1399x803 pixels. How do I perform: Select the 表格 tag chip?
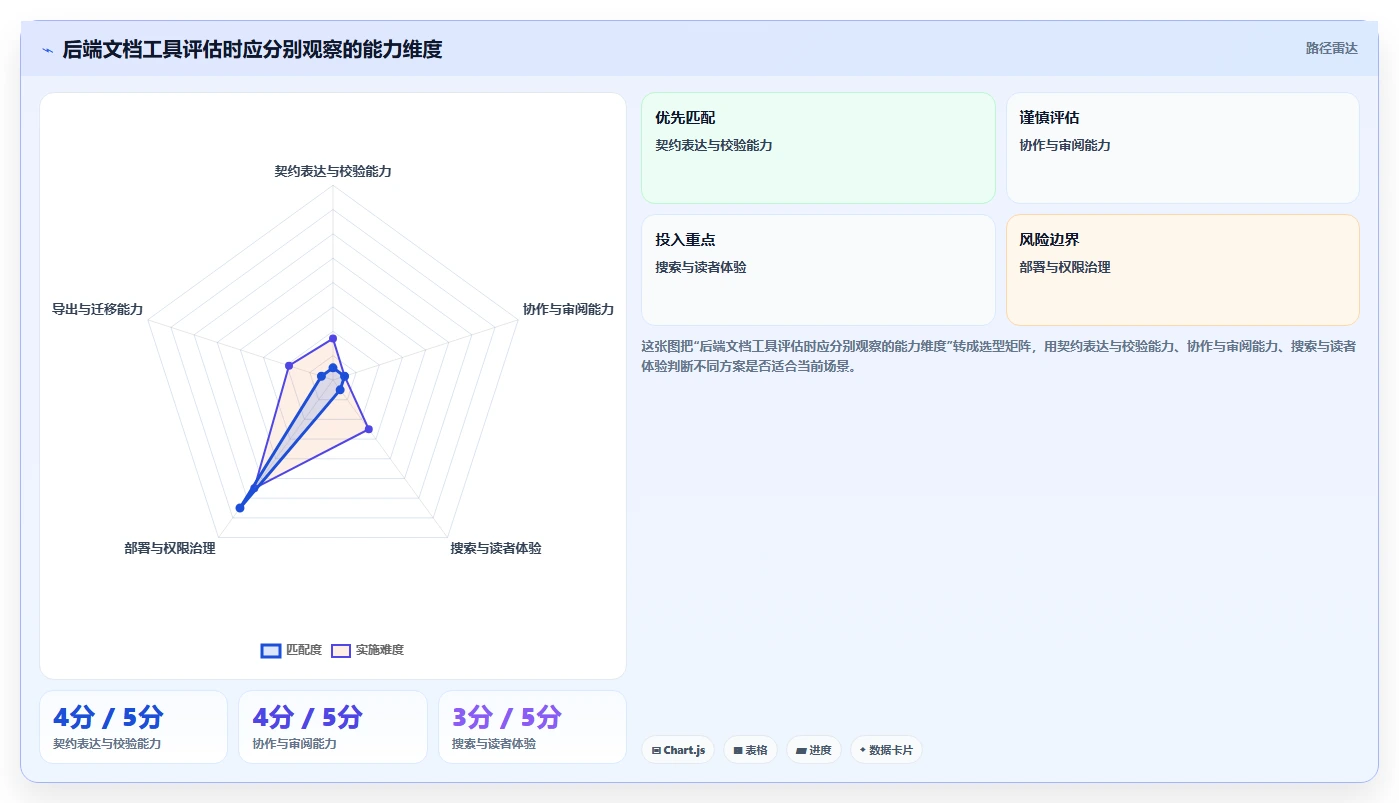pyautogui.click(x=750, y=750)
